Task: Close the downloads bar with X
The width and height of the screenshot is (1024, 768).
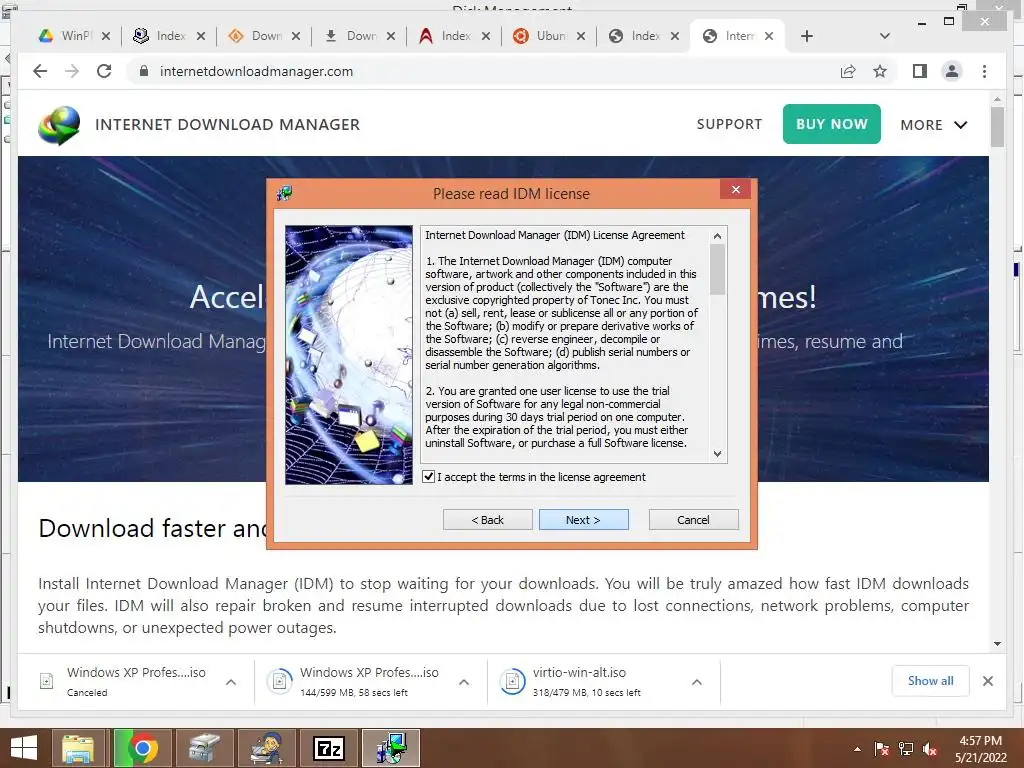Action: click(987, 681)
